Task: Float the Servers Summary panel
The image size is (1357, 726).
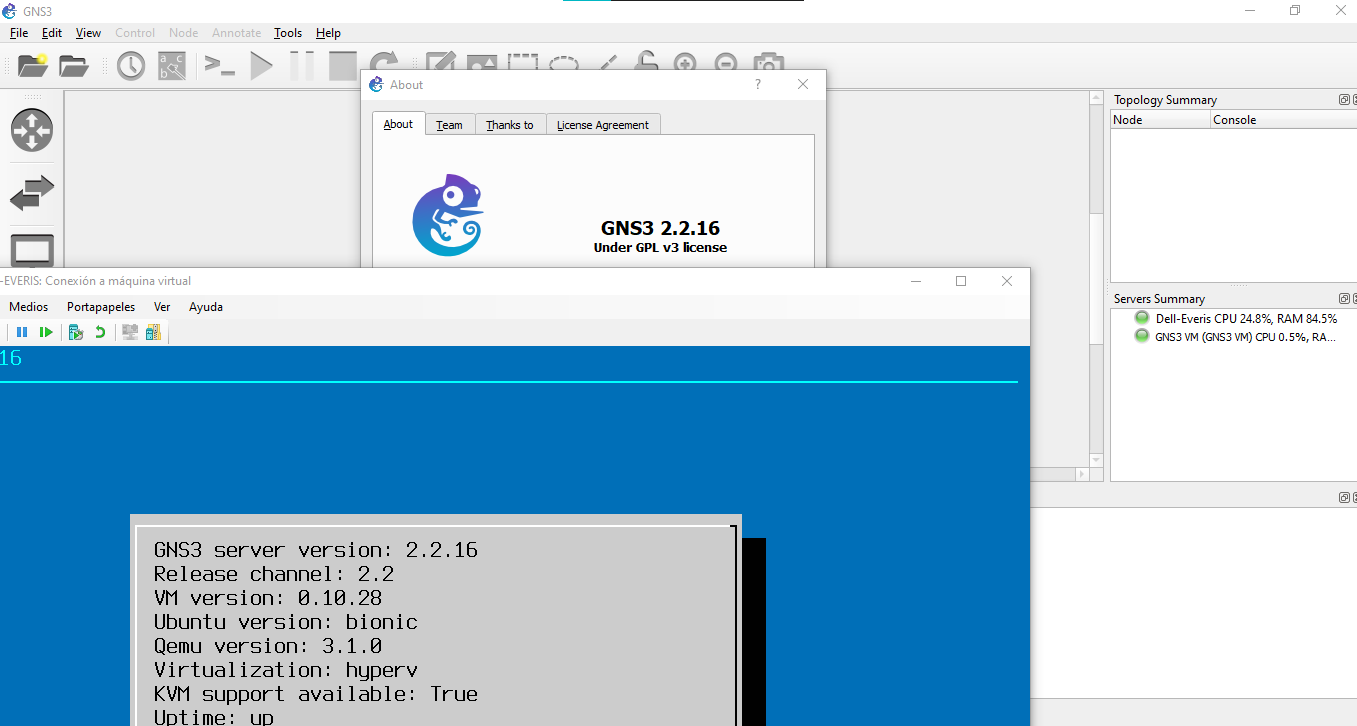Action: point(1345,298)
